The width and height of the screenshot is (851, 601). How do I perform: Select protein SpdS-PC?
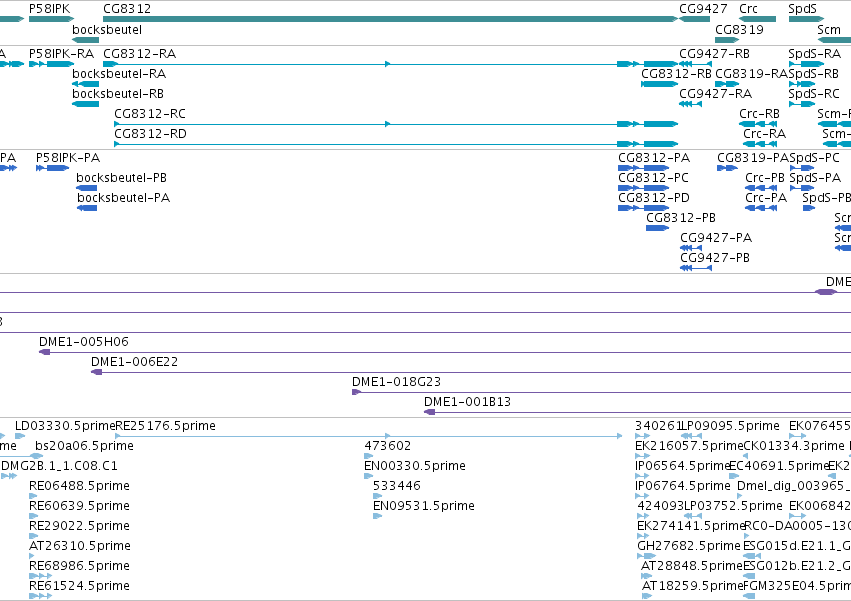click(815, 158)
